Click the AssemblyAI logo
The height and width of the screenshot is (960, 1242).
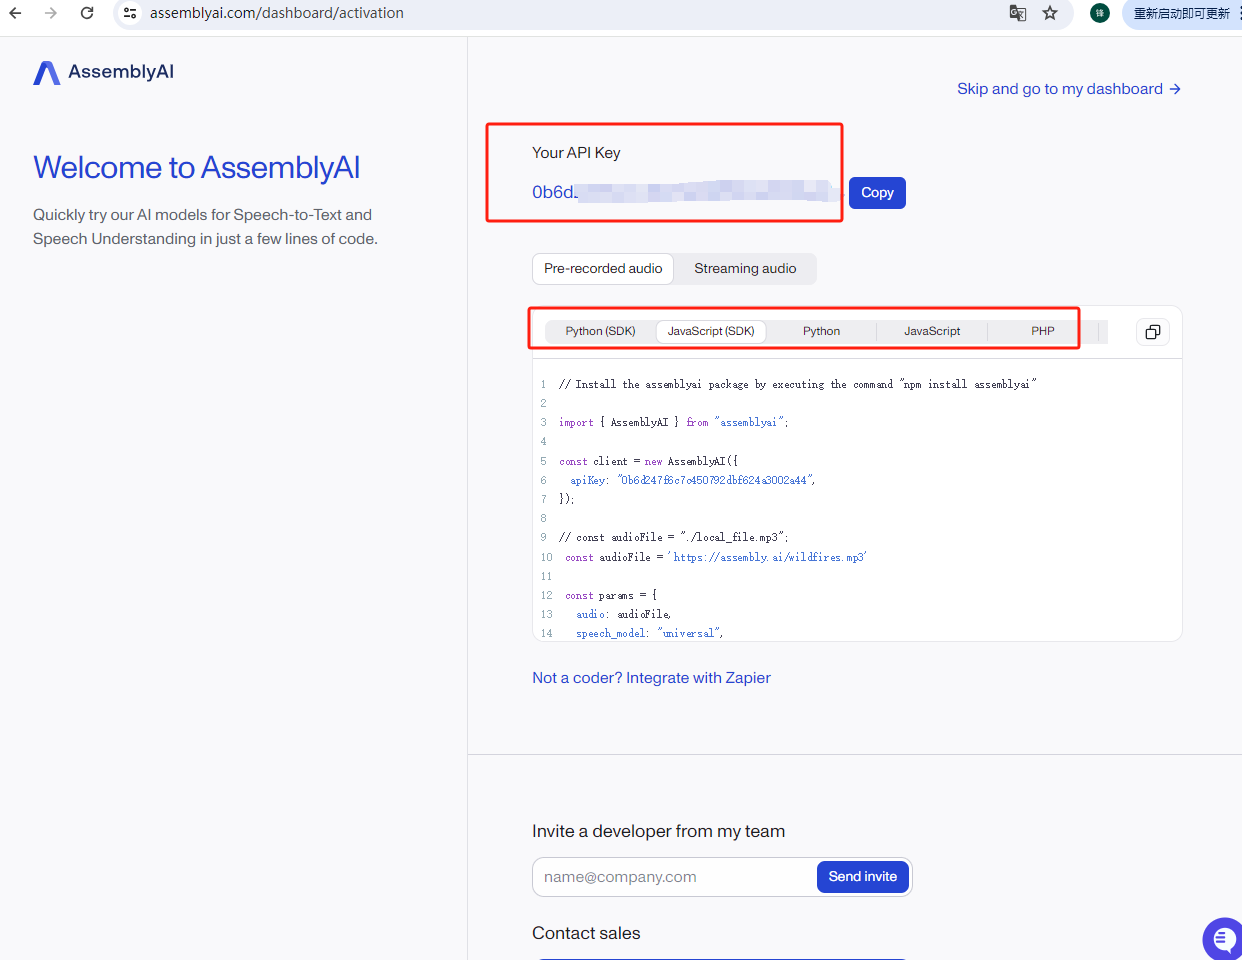tap(104, 72)
